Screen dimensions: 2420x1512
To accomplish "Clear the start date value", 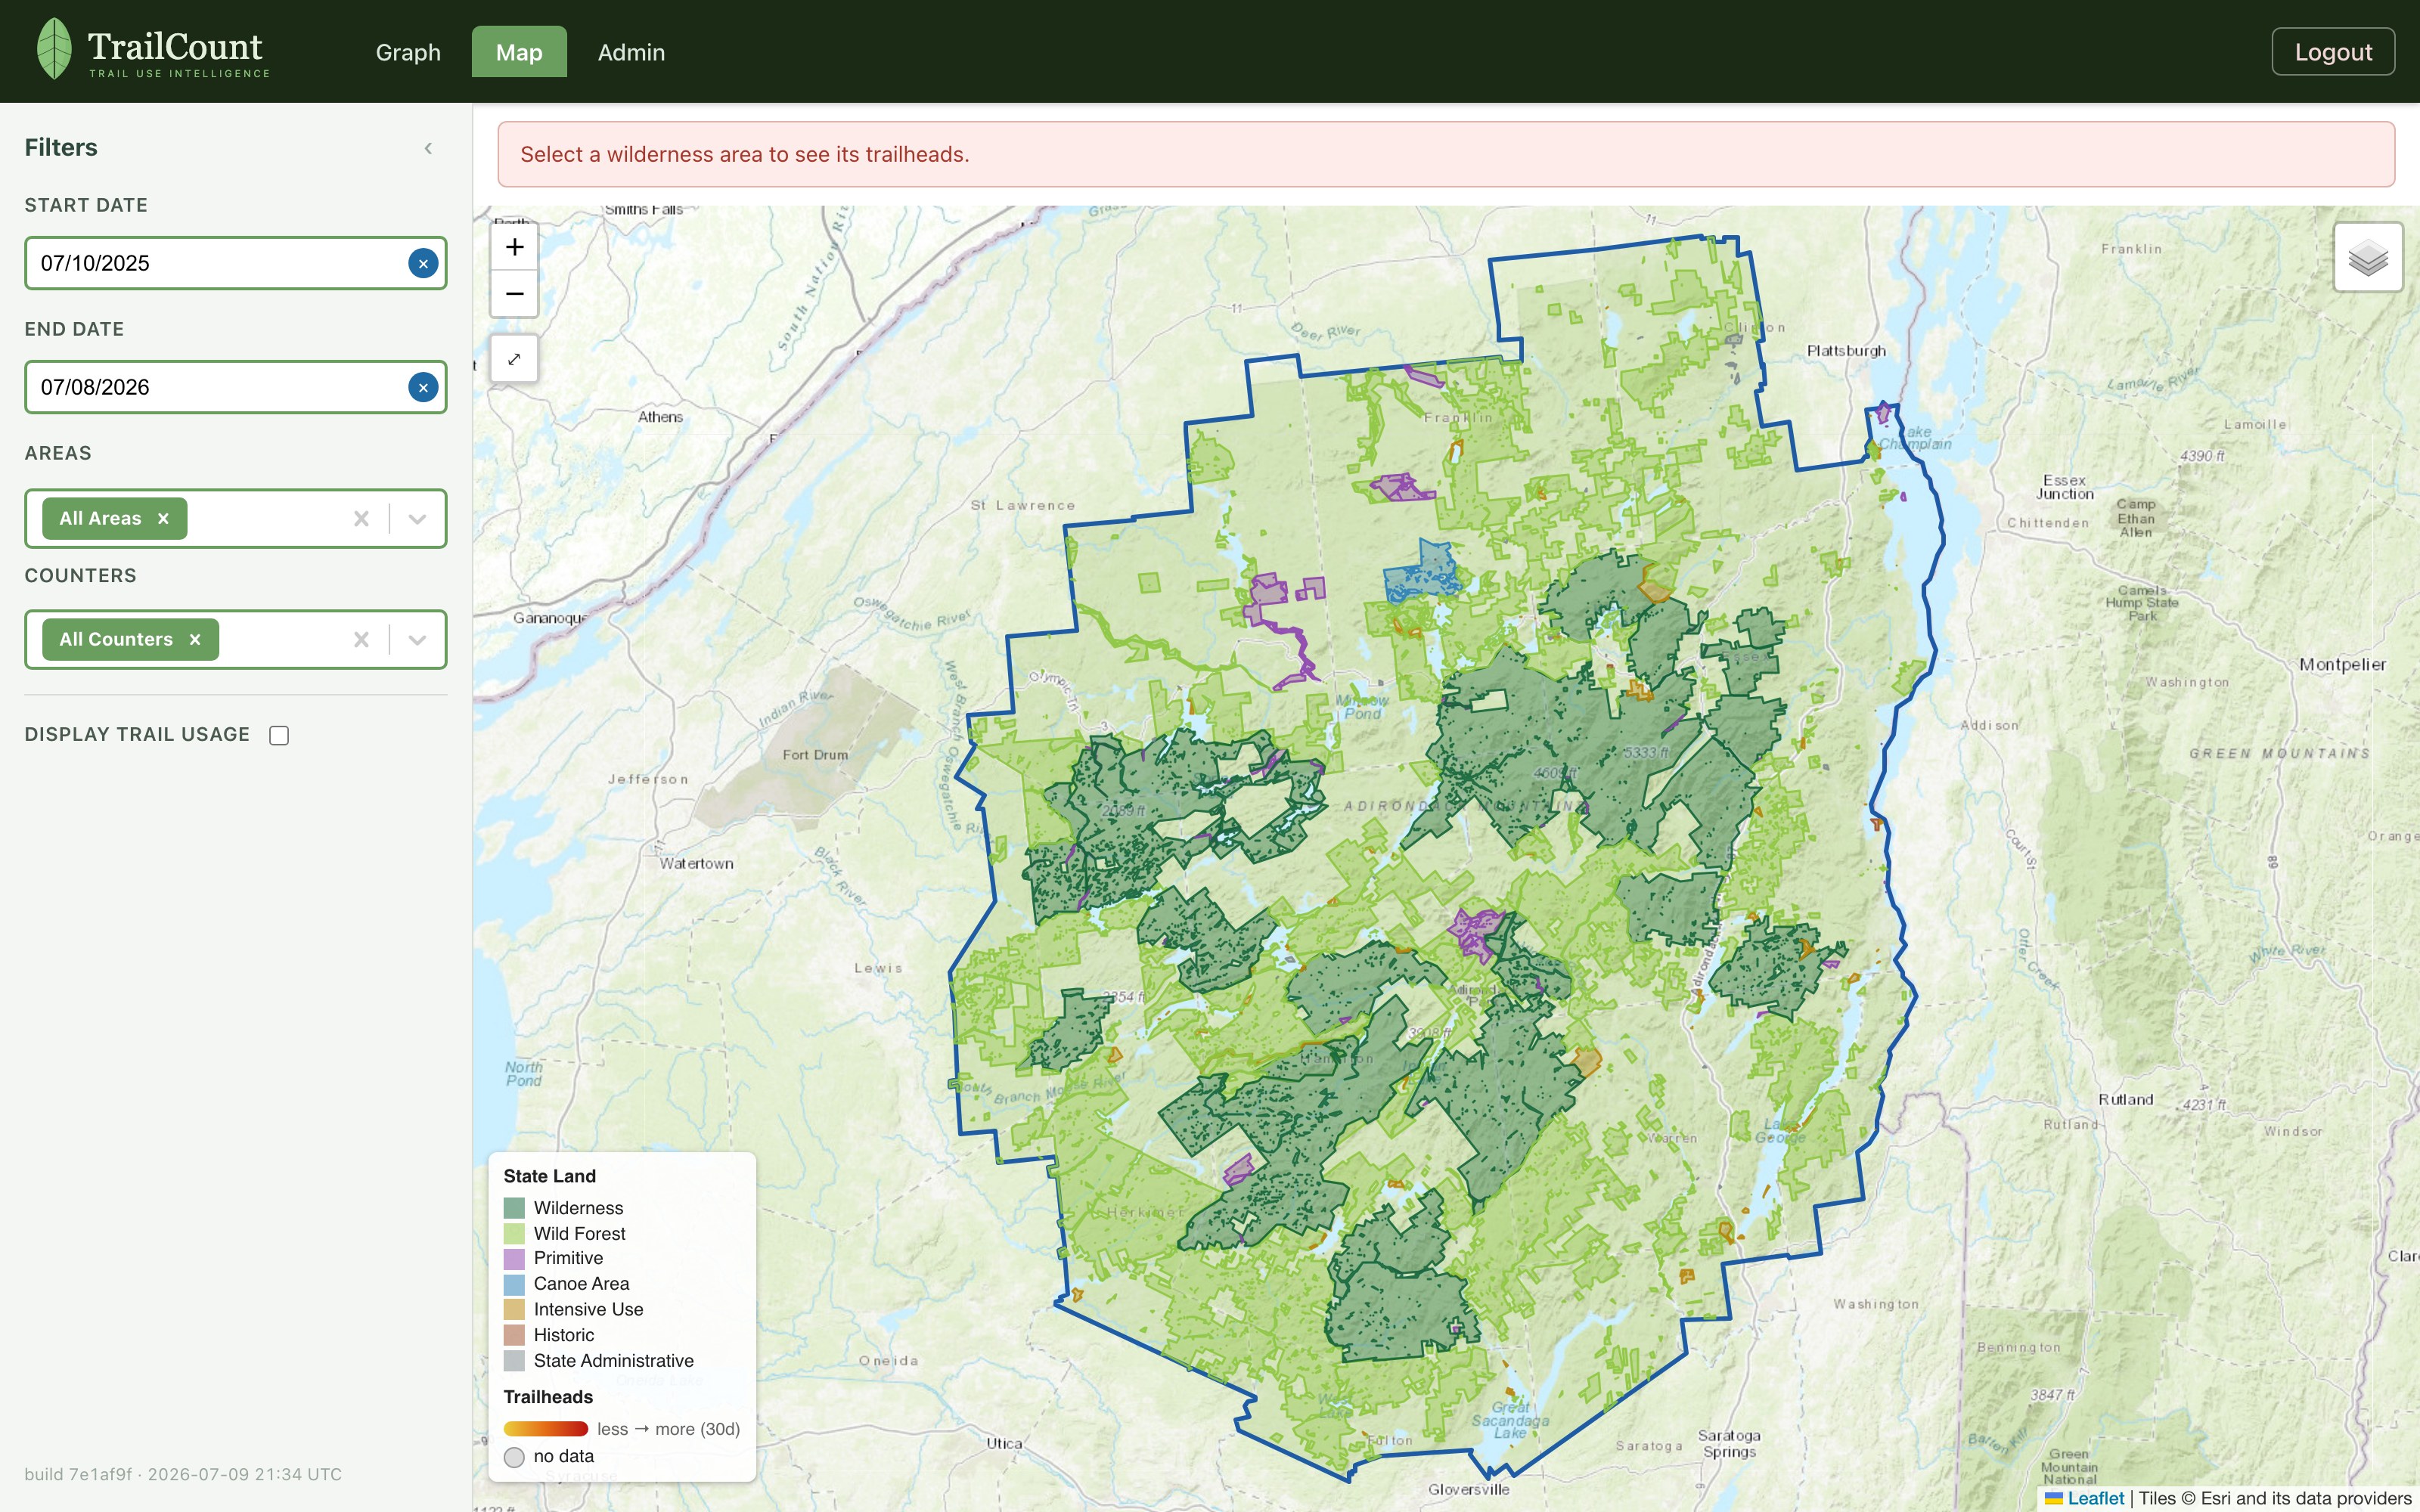I will coord(423,263).
